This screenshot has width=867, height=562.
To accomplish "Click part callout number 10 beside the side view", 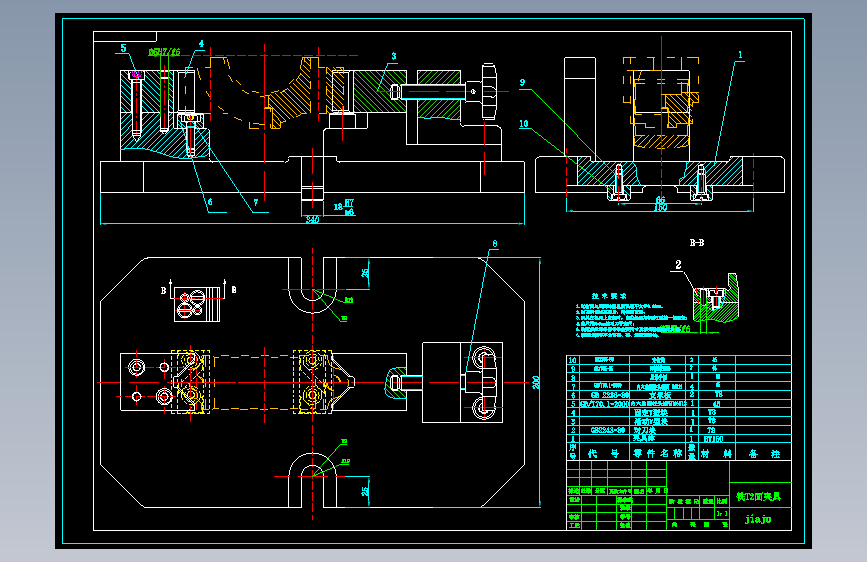I will coord(524,124).
